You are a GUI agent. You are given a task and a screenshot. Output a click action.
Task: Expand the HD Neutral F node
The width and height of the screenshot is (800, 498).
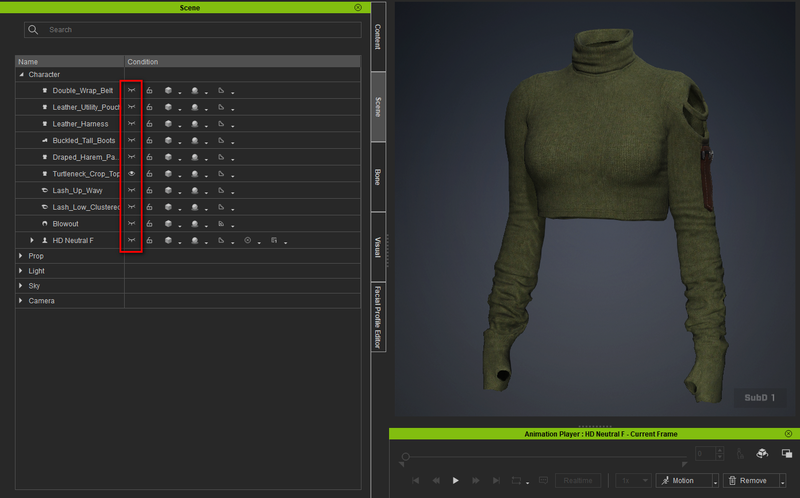32,240
